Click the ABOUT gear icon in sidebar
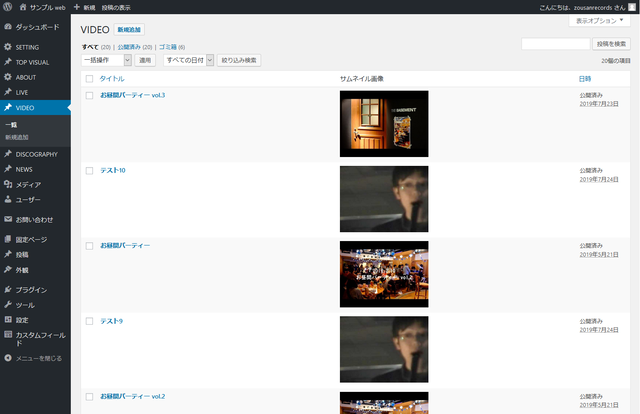The width and height of the screenshot is (640, 414). [x=8, y=77]
